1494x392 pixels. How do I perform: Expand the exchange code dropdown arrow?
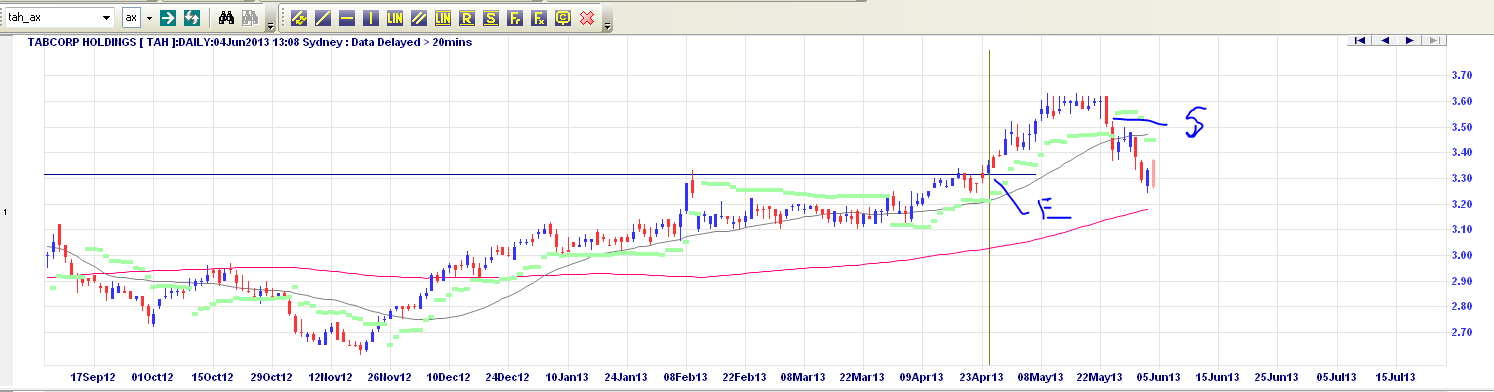point(149,18)
